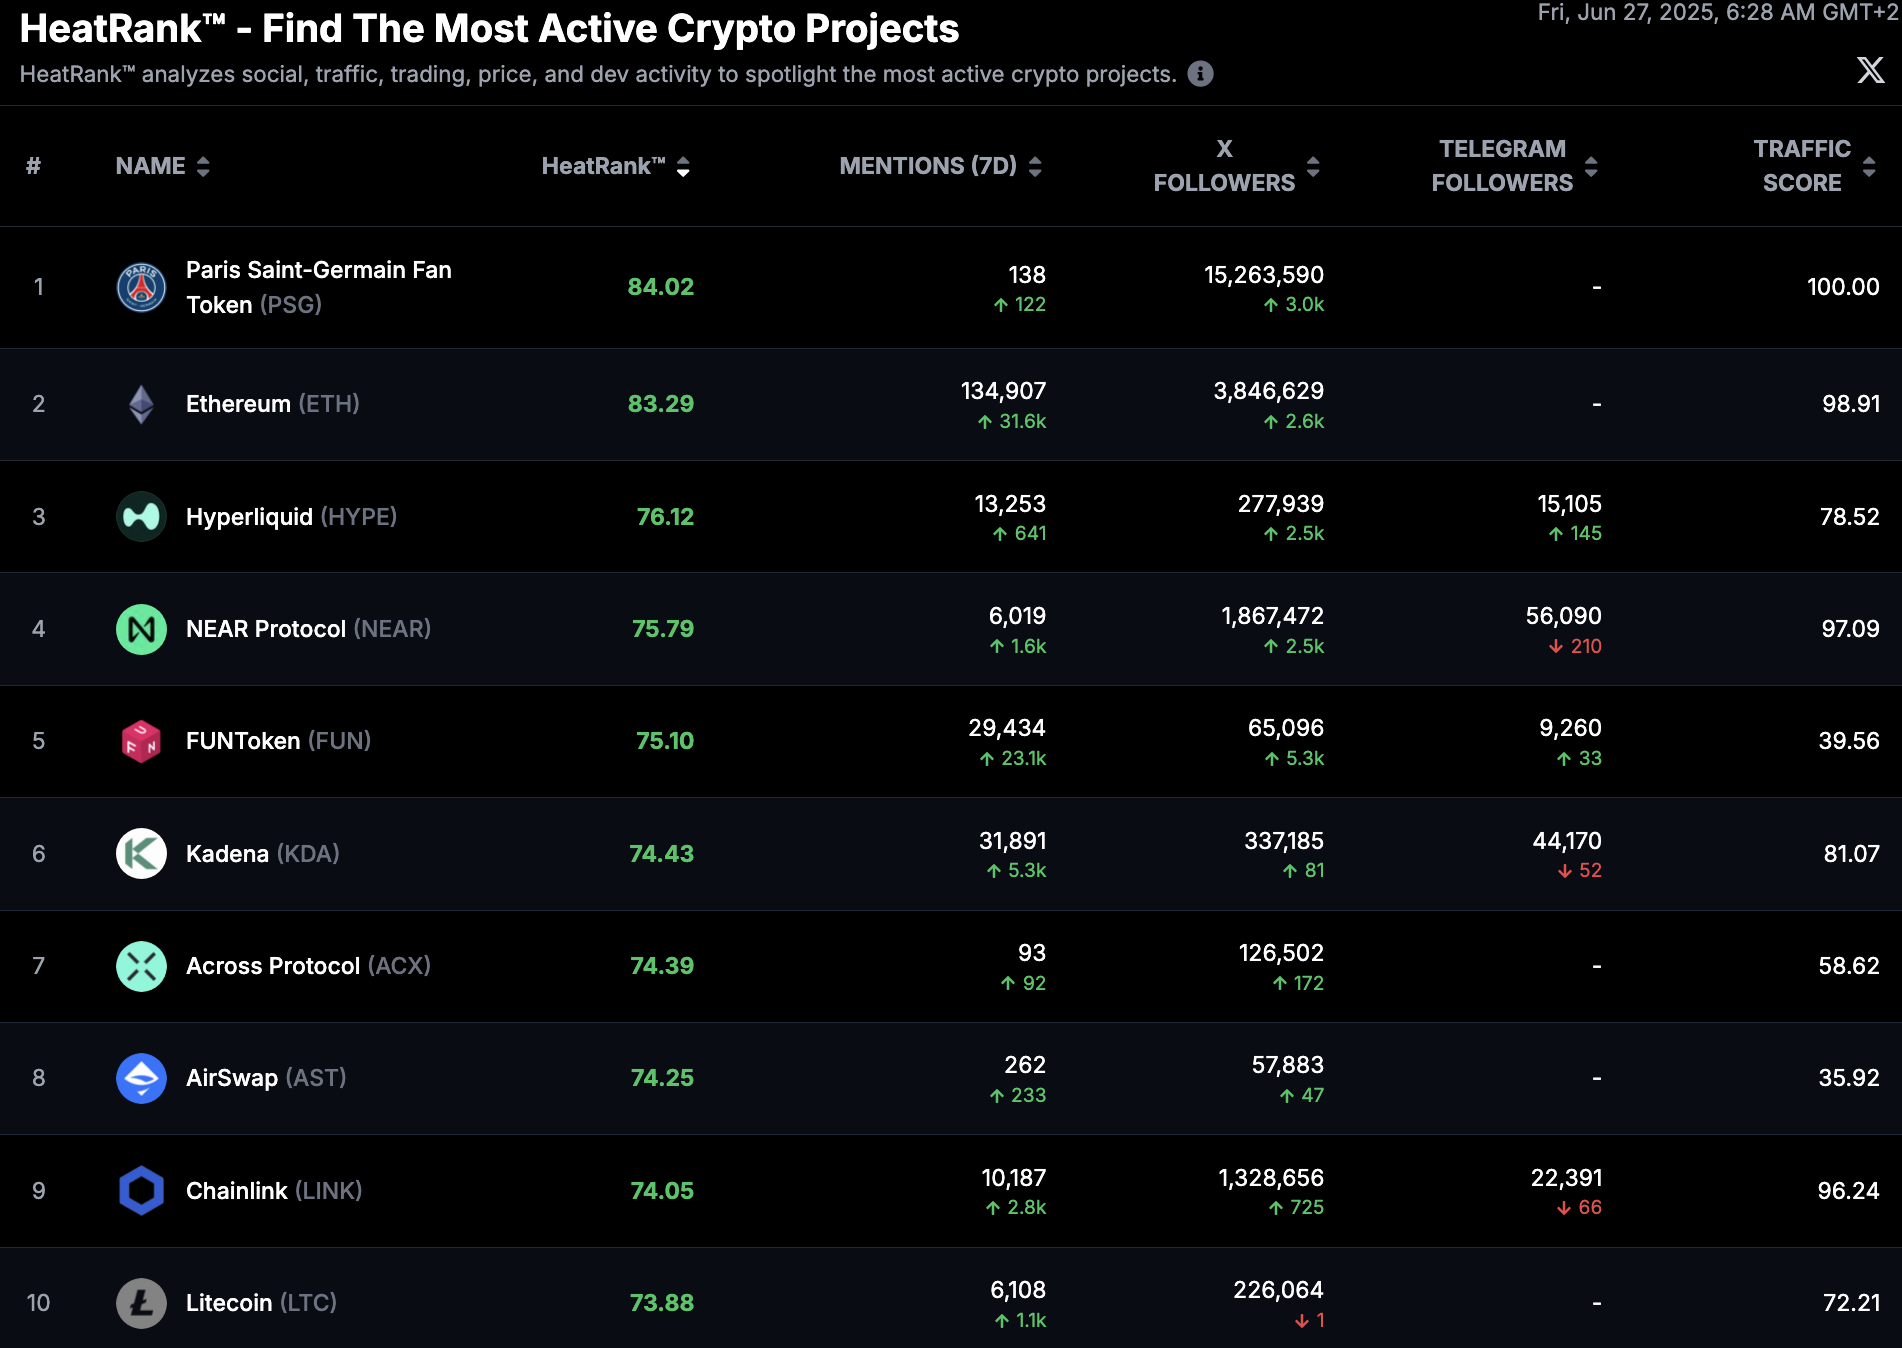Click the 75.10 HeatRank score

(665, 741)
